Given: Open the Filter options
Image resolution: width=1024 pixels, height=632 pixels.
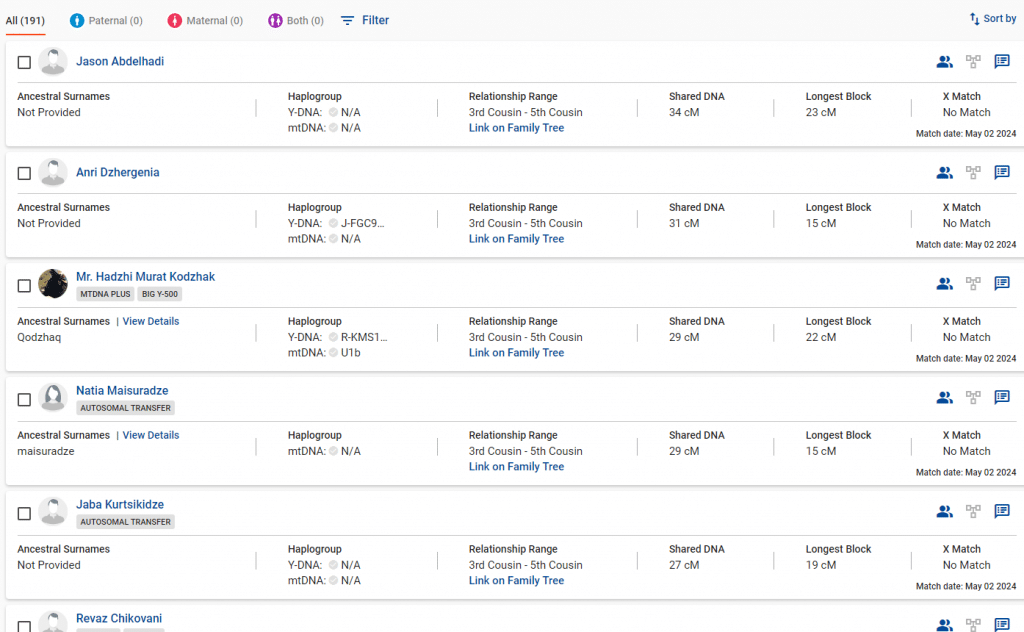Looking at the screenshot, I should pyautogui.click(x=365, y=20).
